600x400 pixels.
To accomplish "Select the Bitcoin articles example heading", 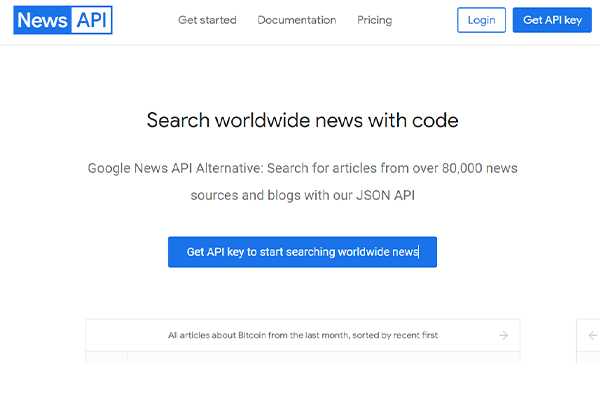I will 303,335.
